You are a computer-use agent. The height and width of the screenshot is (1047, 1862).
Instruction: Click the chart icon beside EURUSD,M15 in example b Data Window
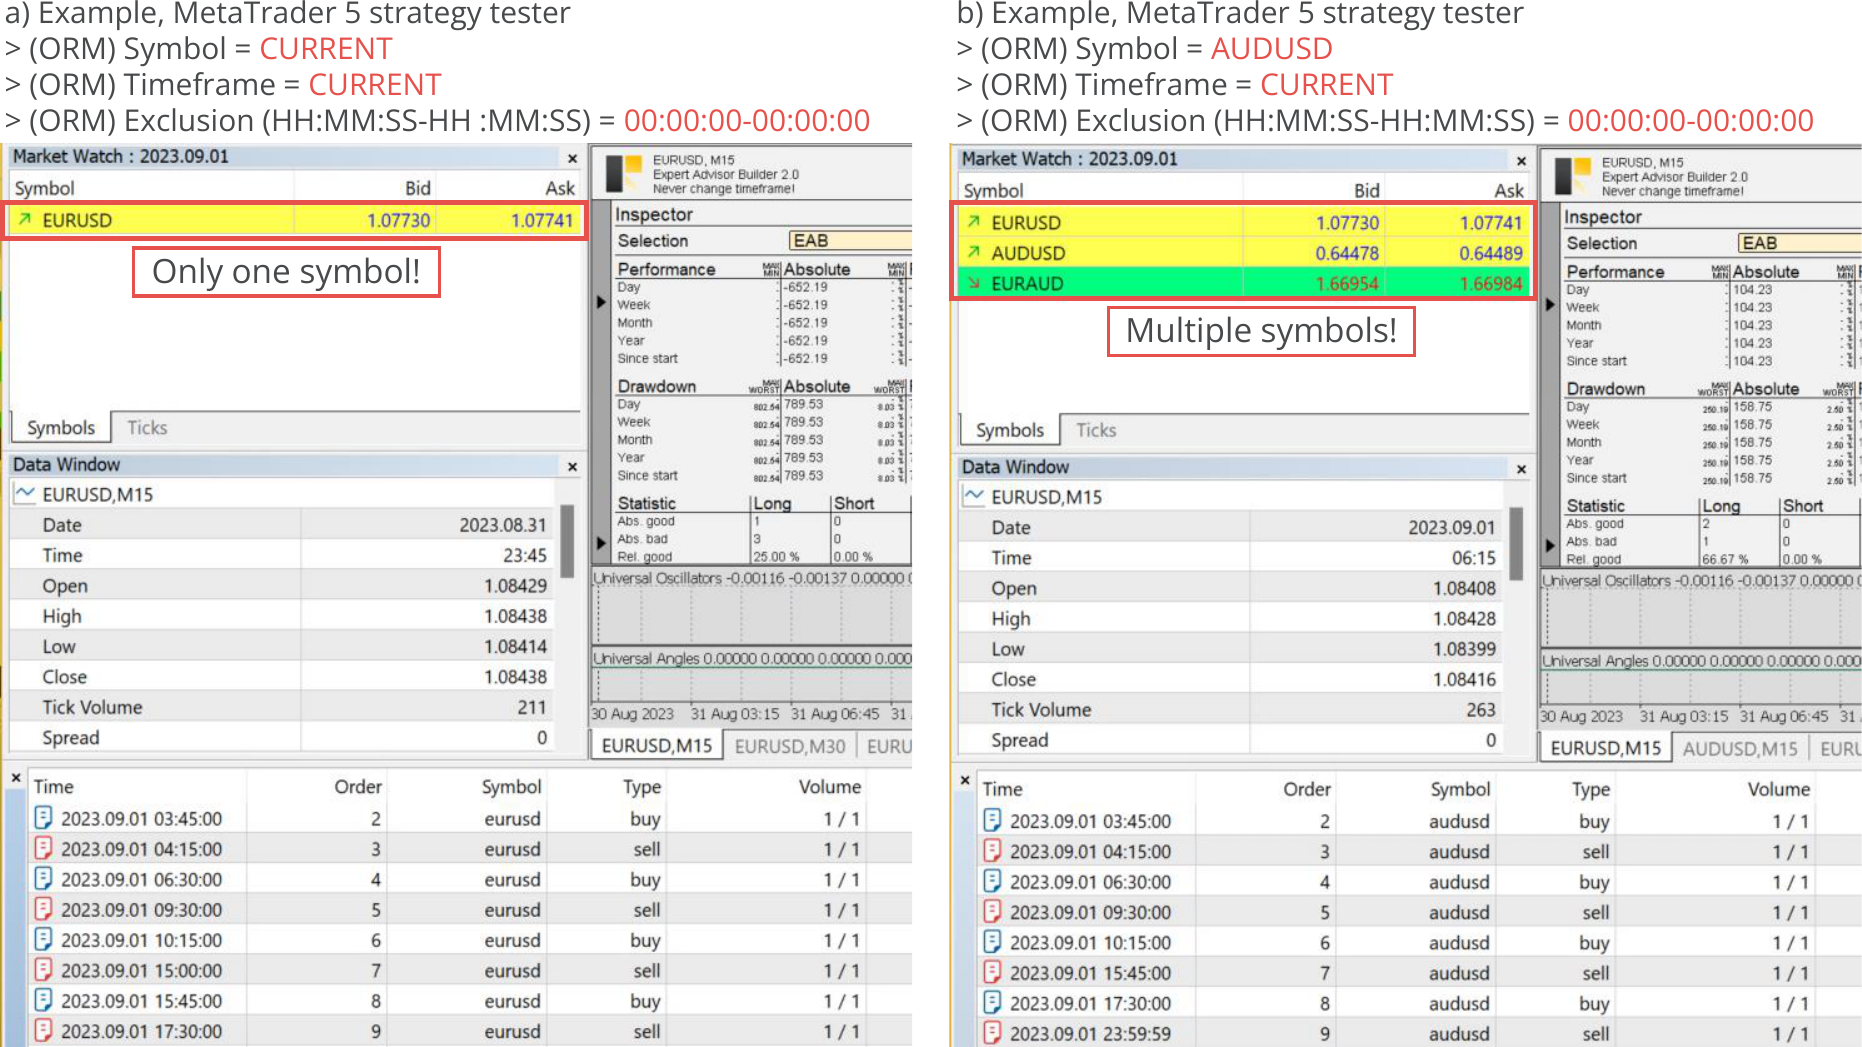pyautogui.click(x=974, y=496)
